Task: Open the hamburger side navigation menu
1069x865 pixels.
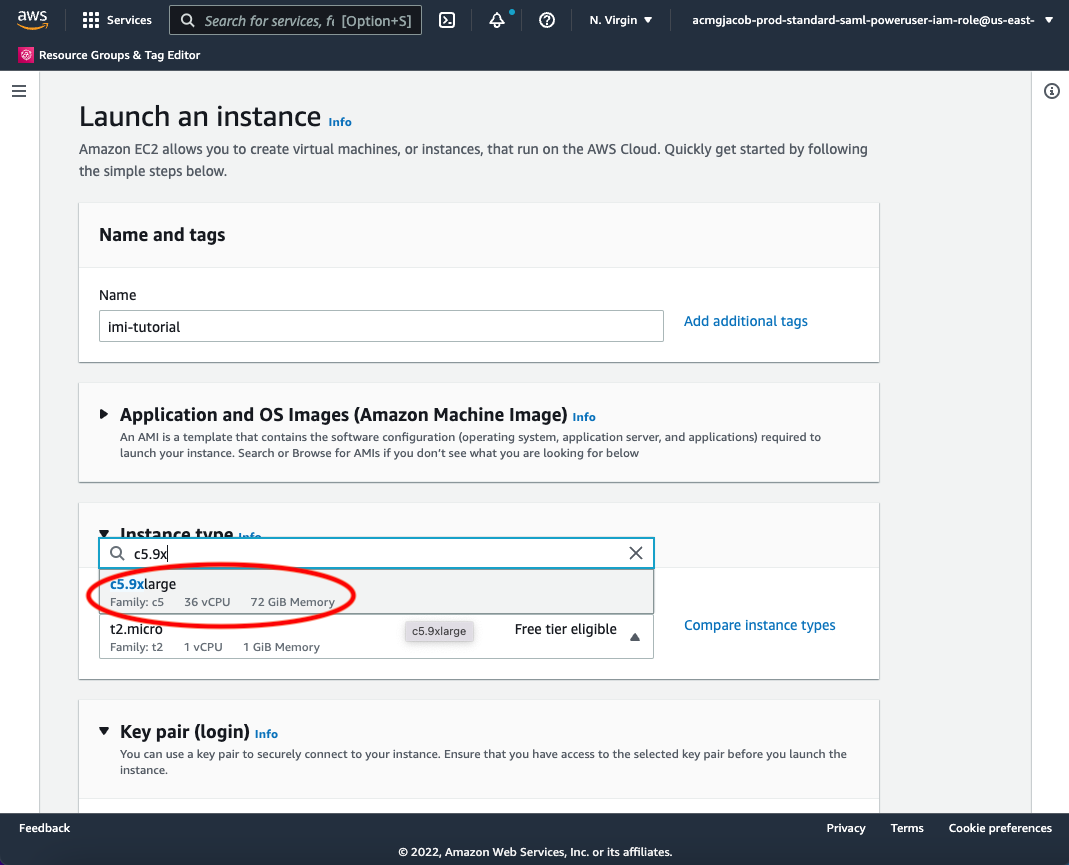Action: pyautogui.click(x=19, y=91)
